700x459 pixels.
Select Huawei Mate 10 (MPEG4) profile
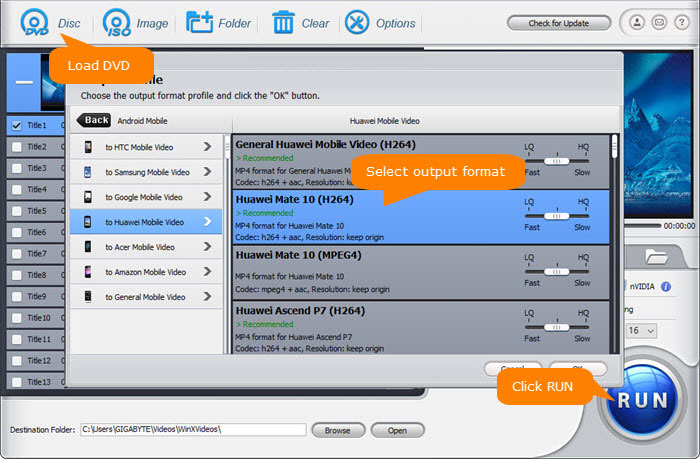pyautogui.click(x=421, y=272)
